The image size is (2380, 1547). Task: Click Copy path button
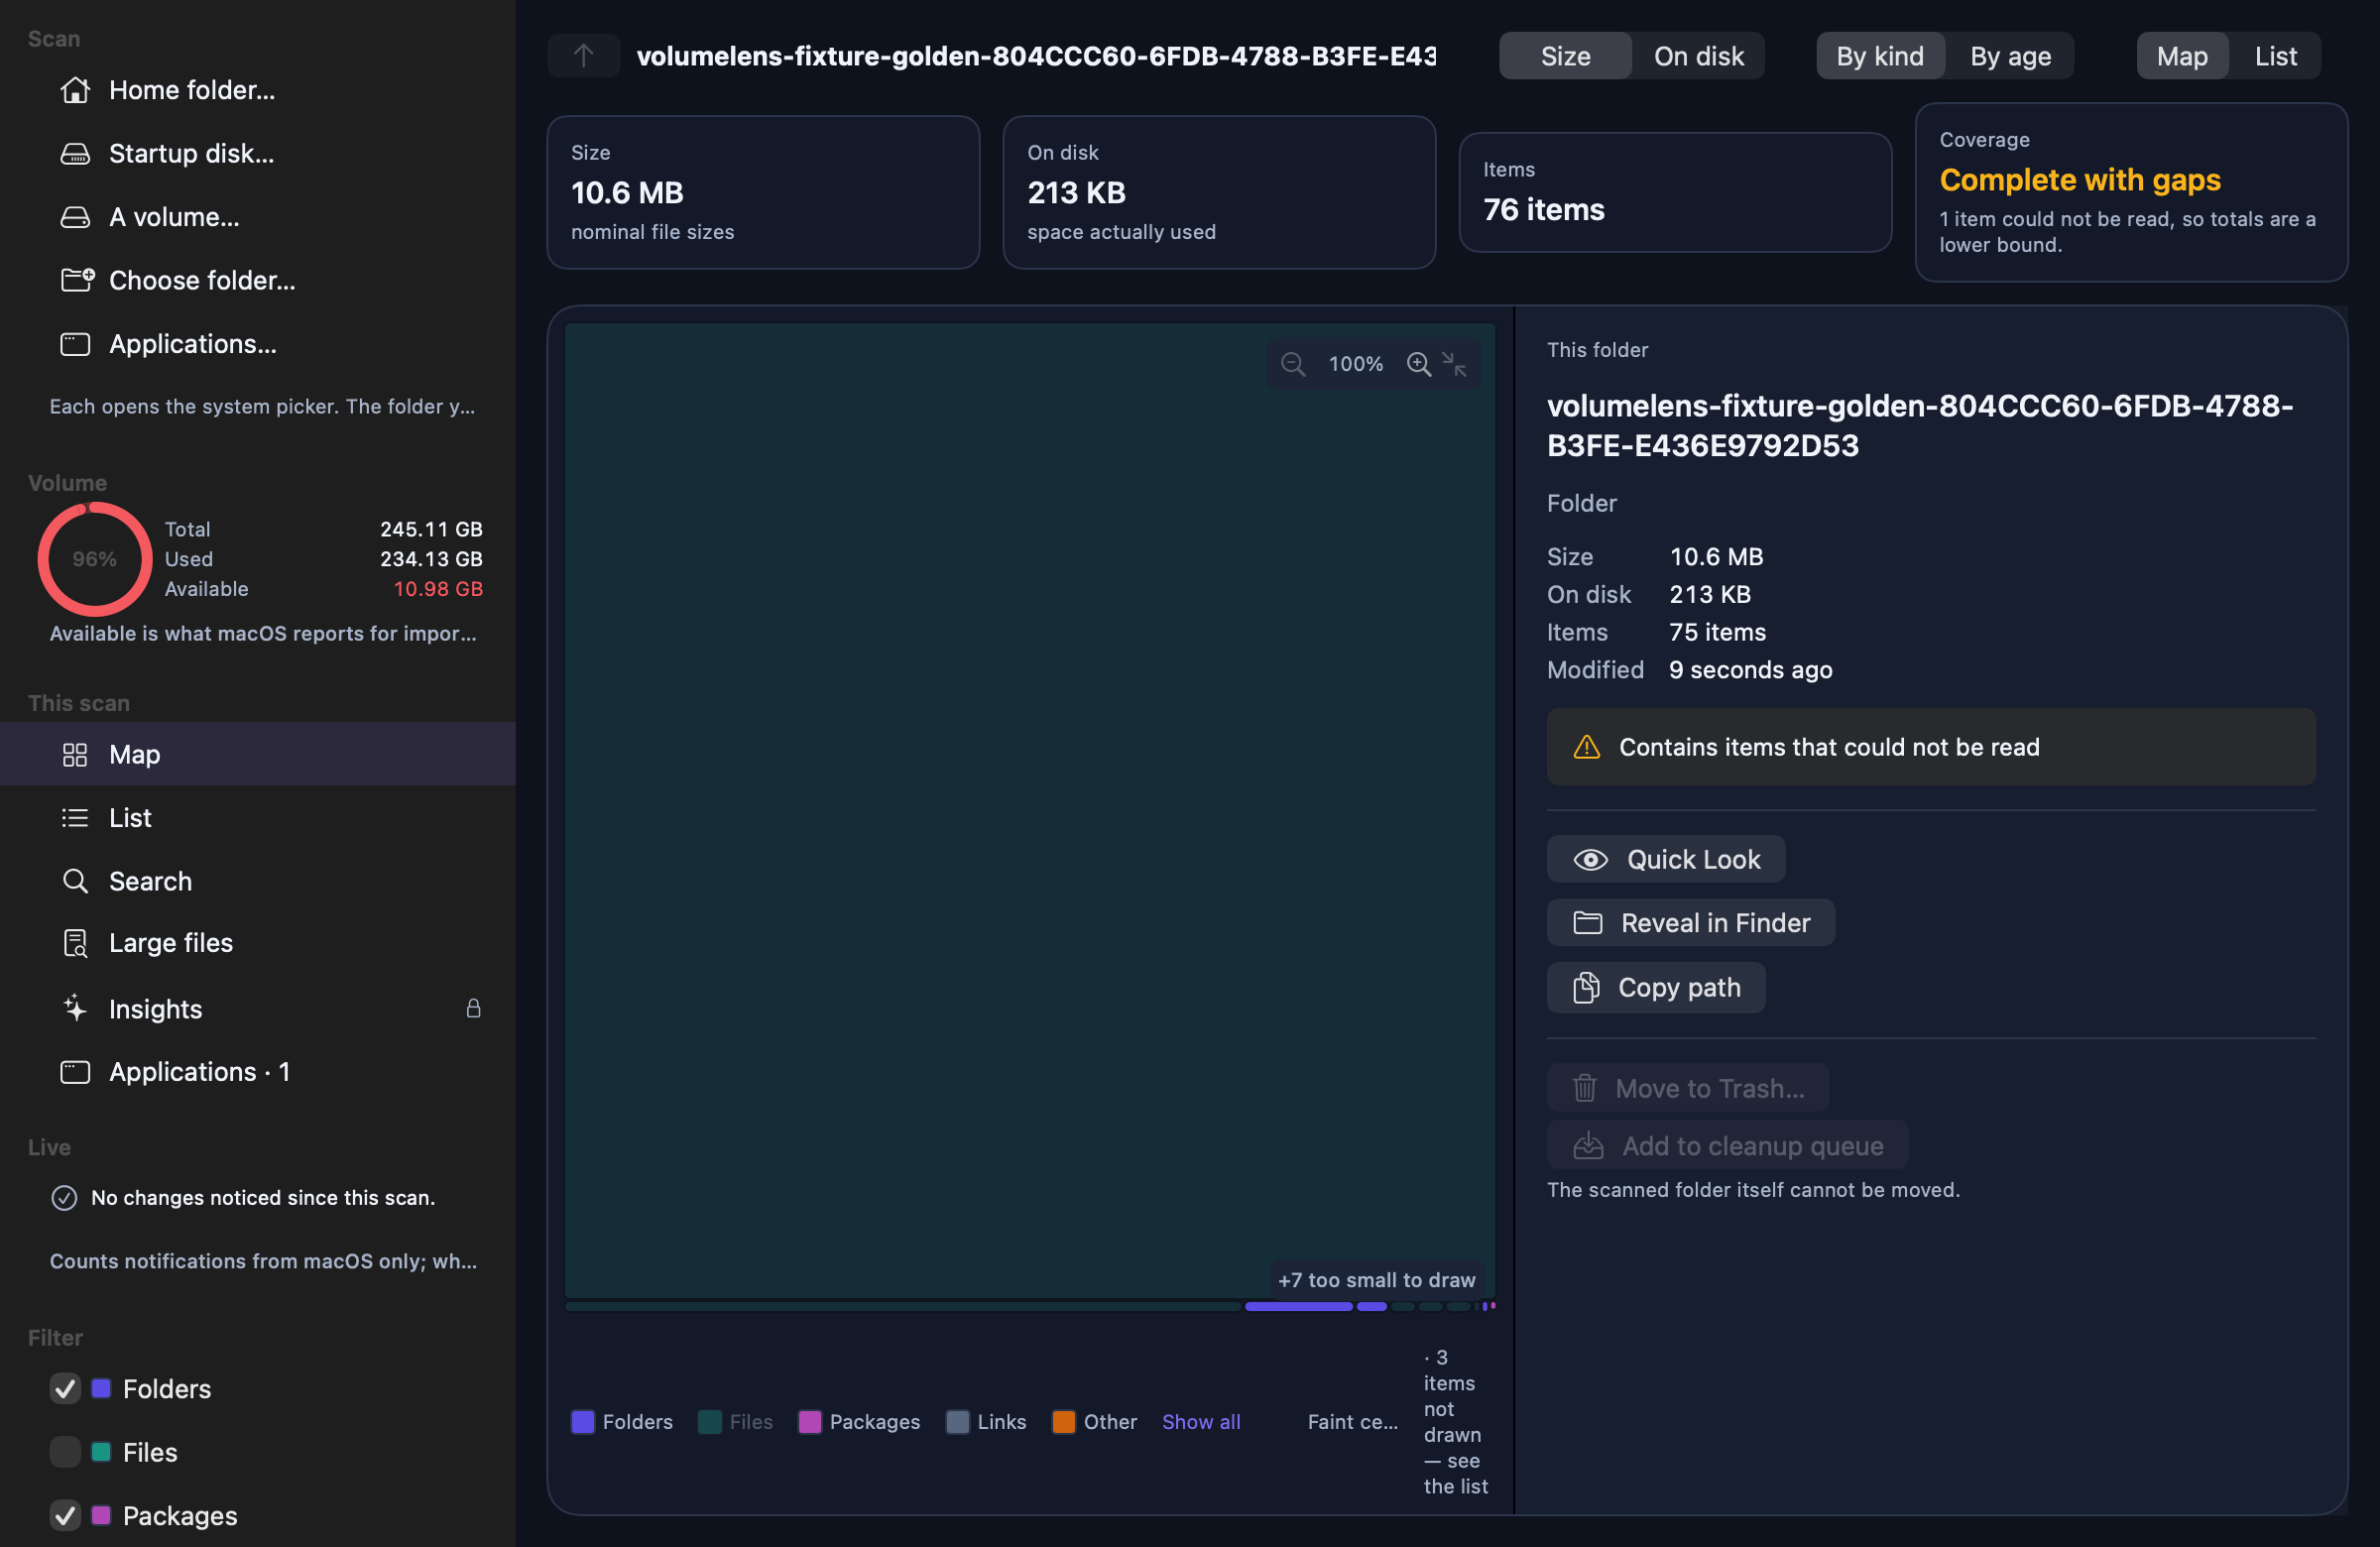point(1656,988)
